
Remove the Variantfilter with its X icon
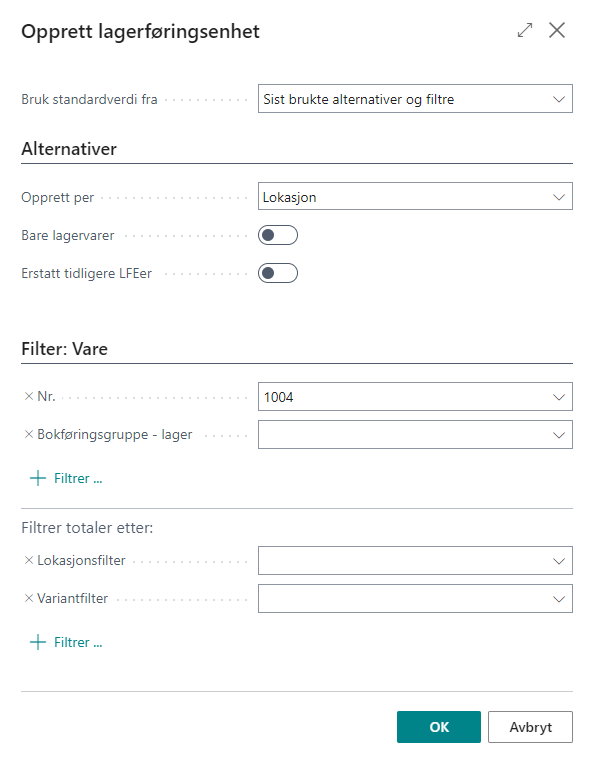click(x=29, y=598)
